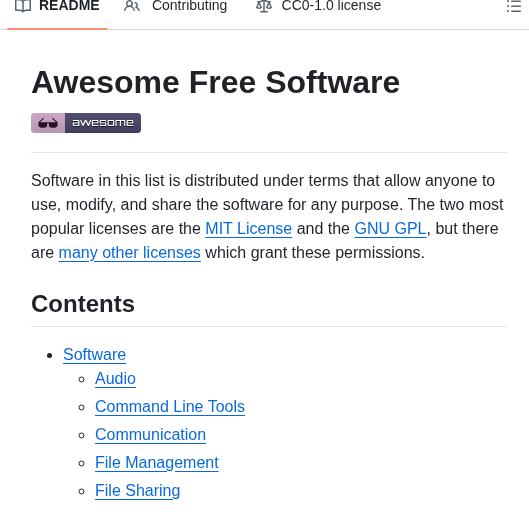Jump to the Software section link
Screen dimensions: 529x512
(94, 354)
